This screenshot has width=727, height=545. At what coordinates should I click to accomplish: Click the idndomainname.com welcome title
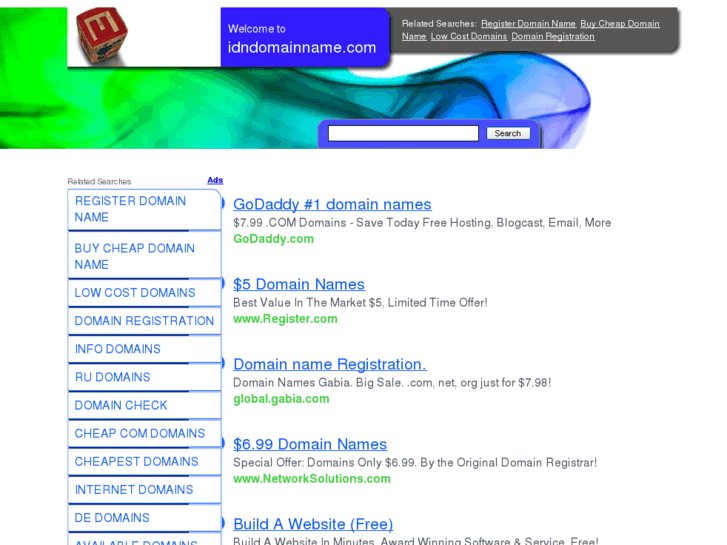[302, 47]
